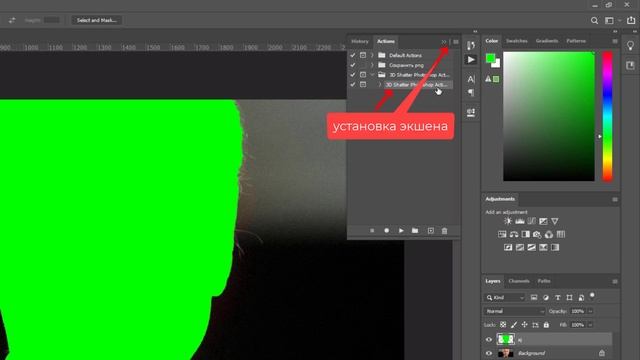Add a Black & White adjustment

pos(526,234)
